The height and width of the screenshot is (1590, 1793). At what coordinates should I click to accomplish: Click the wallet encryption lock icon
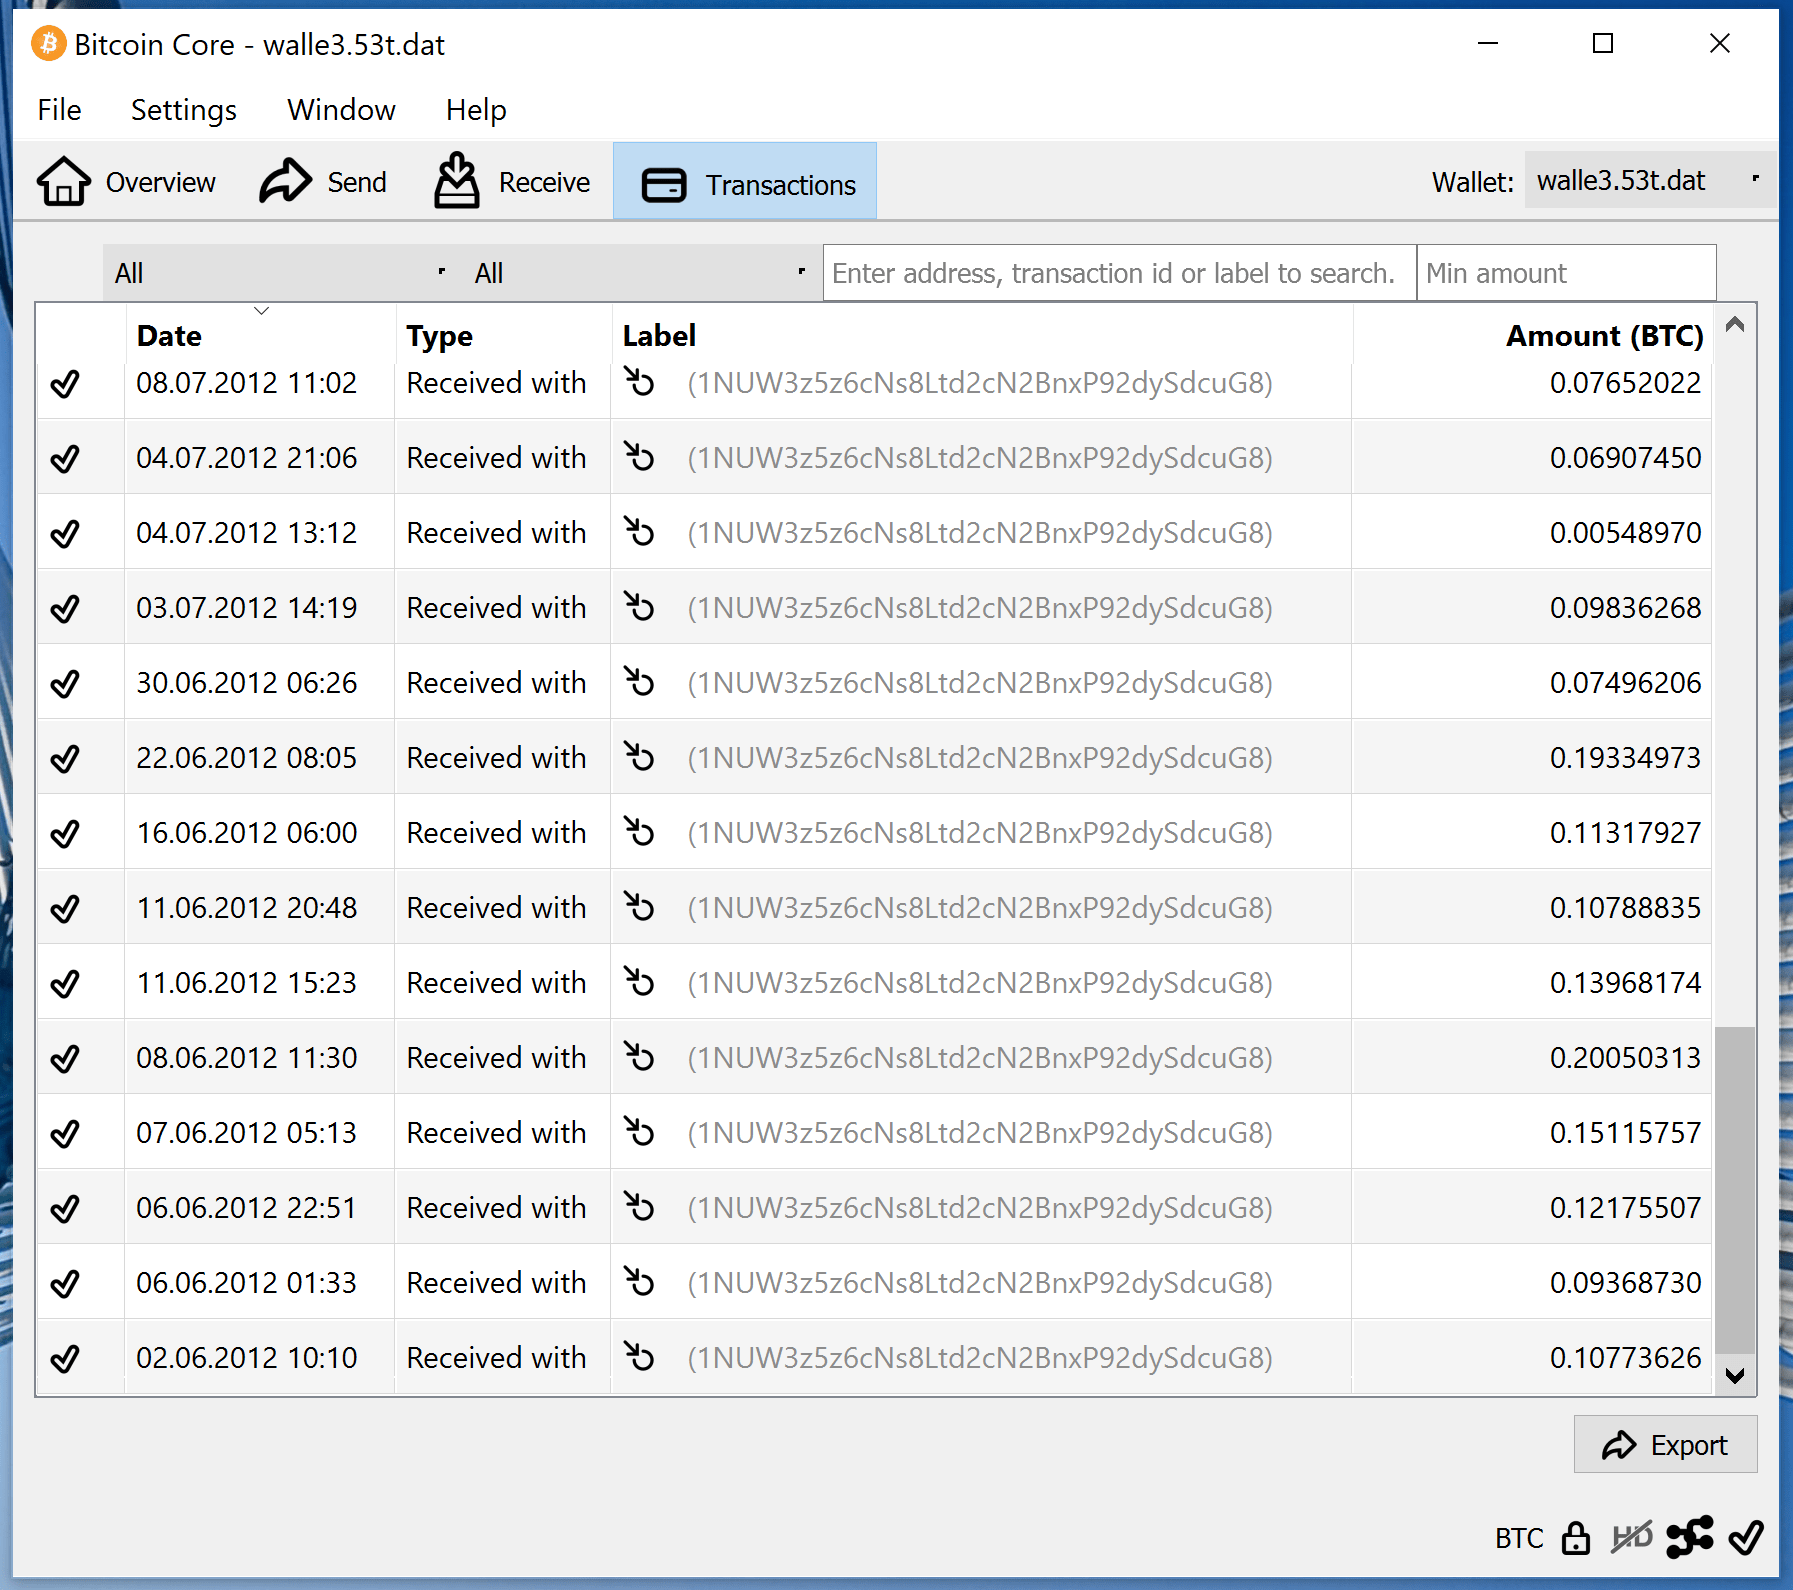pyautogui.click(x=1577, y=1539)
